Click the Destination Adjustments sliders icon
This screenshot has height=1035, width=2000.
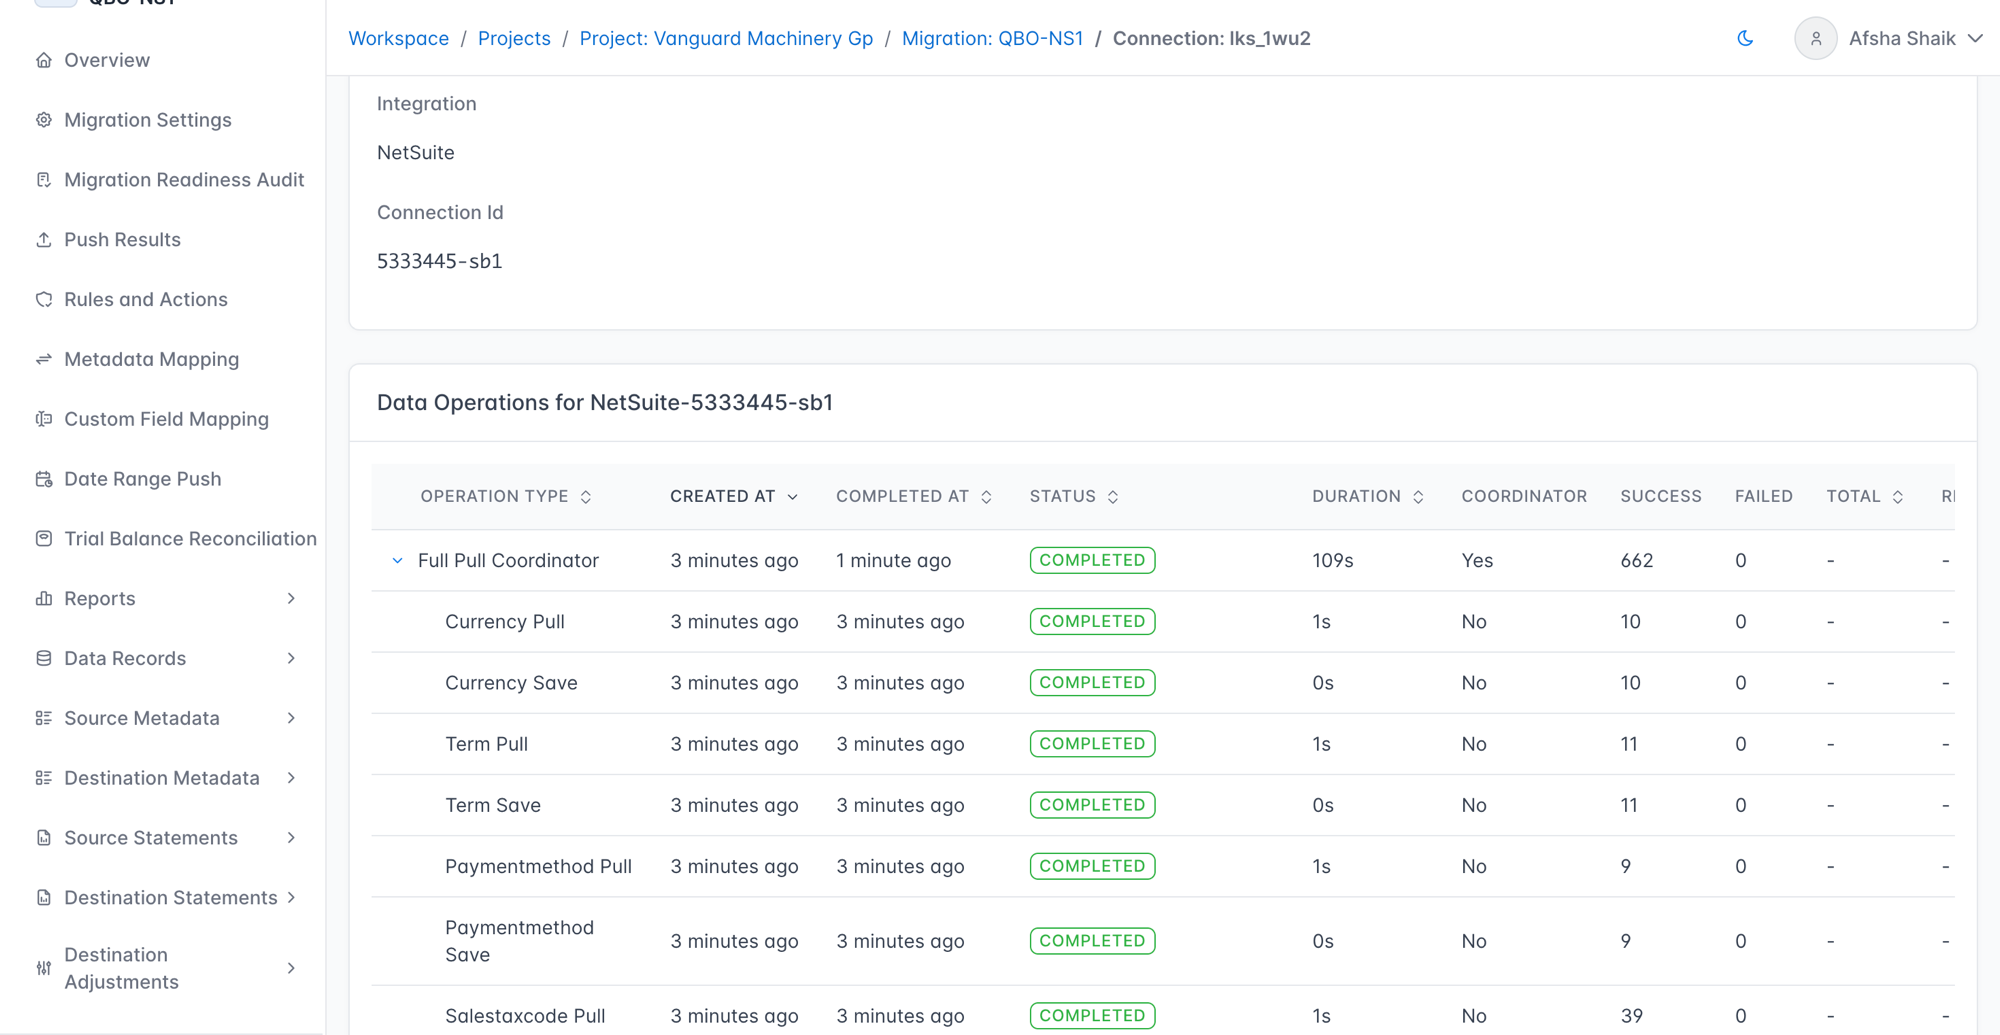coord(44,968)
